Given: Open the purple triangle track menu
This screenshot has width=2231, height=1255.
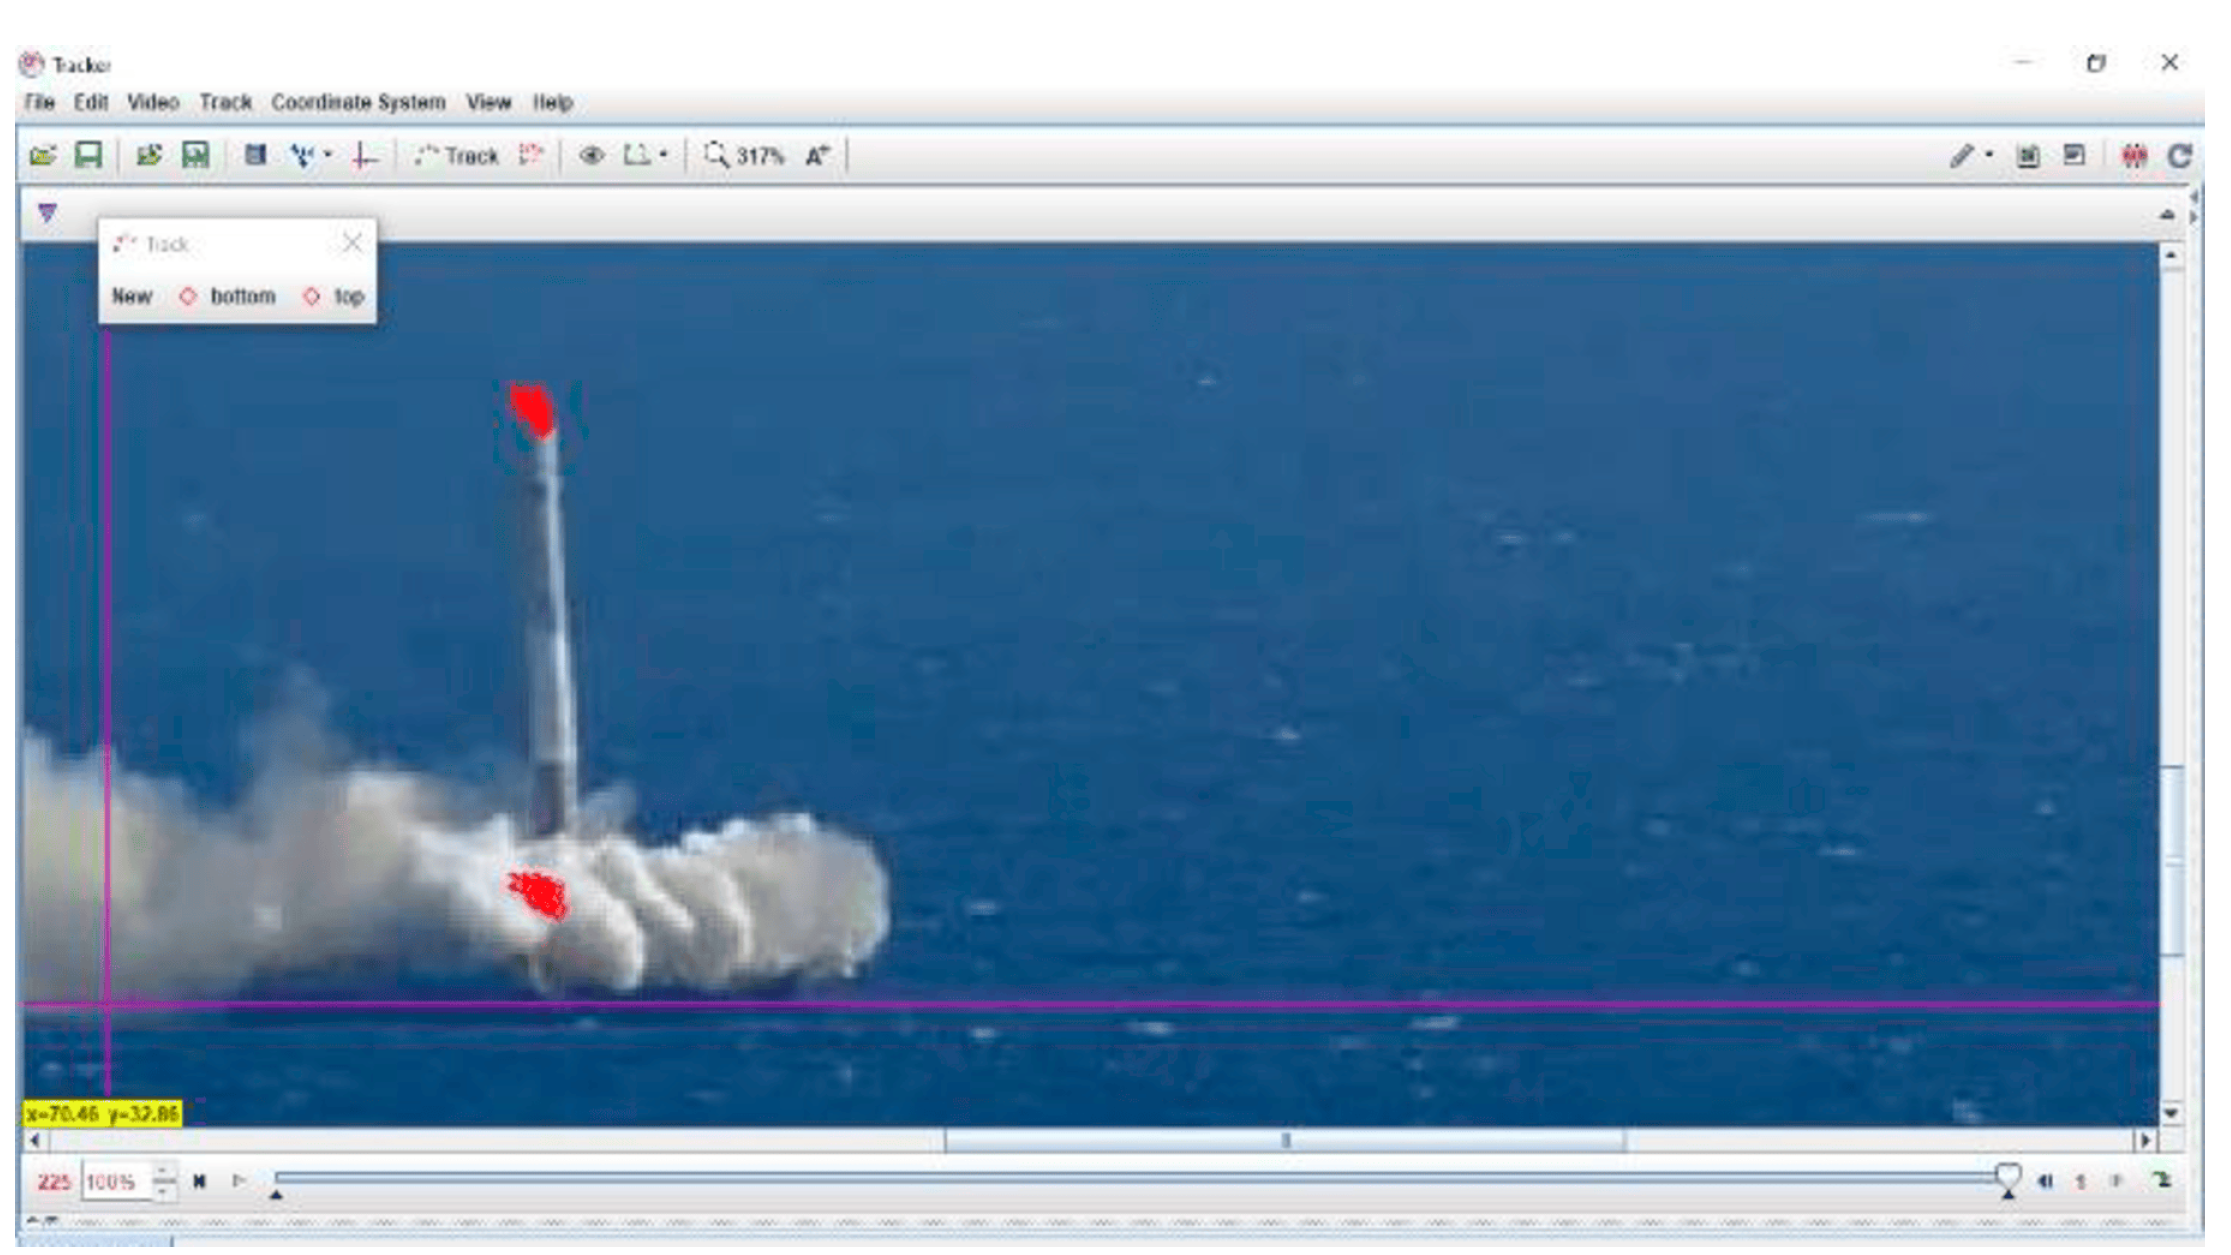Looking at the screenshot, I should pos(47,212).
